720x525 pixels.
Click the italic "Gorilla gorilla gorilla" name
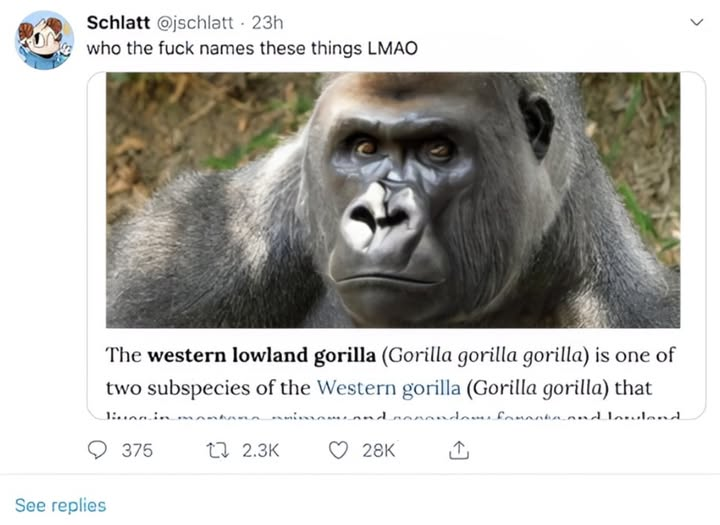click(476, 355)
